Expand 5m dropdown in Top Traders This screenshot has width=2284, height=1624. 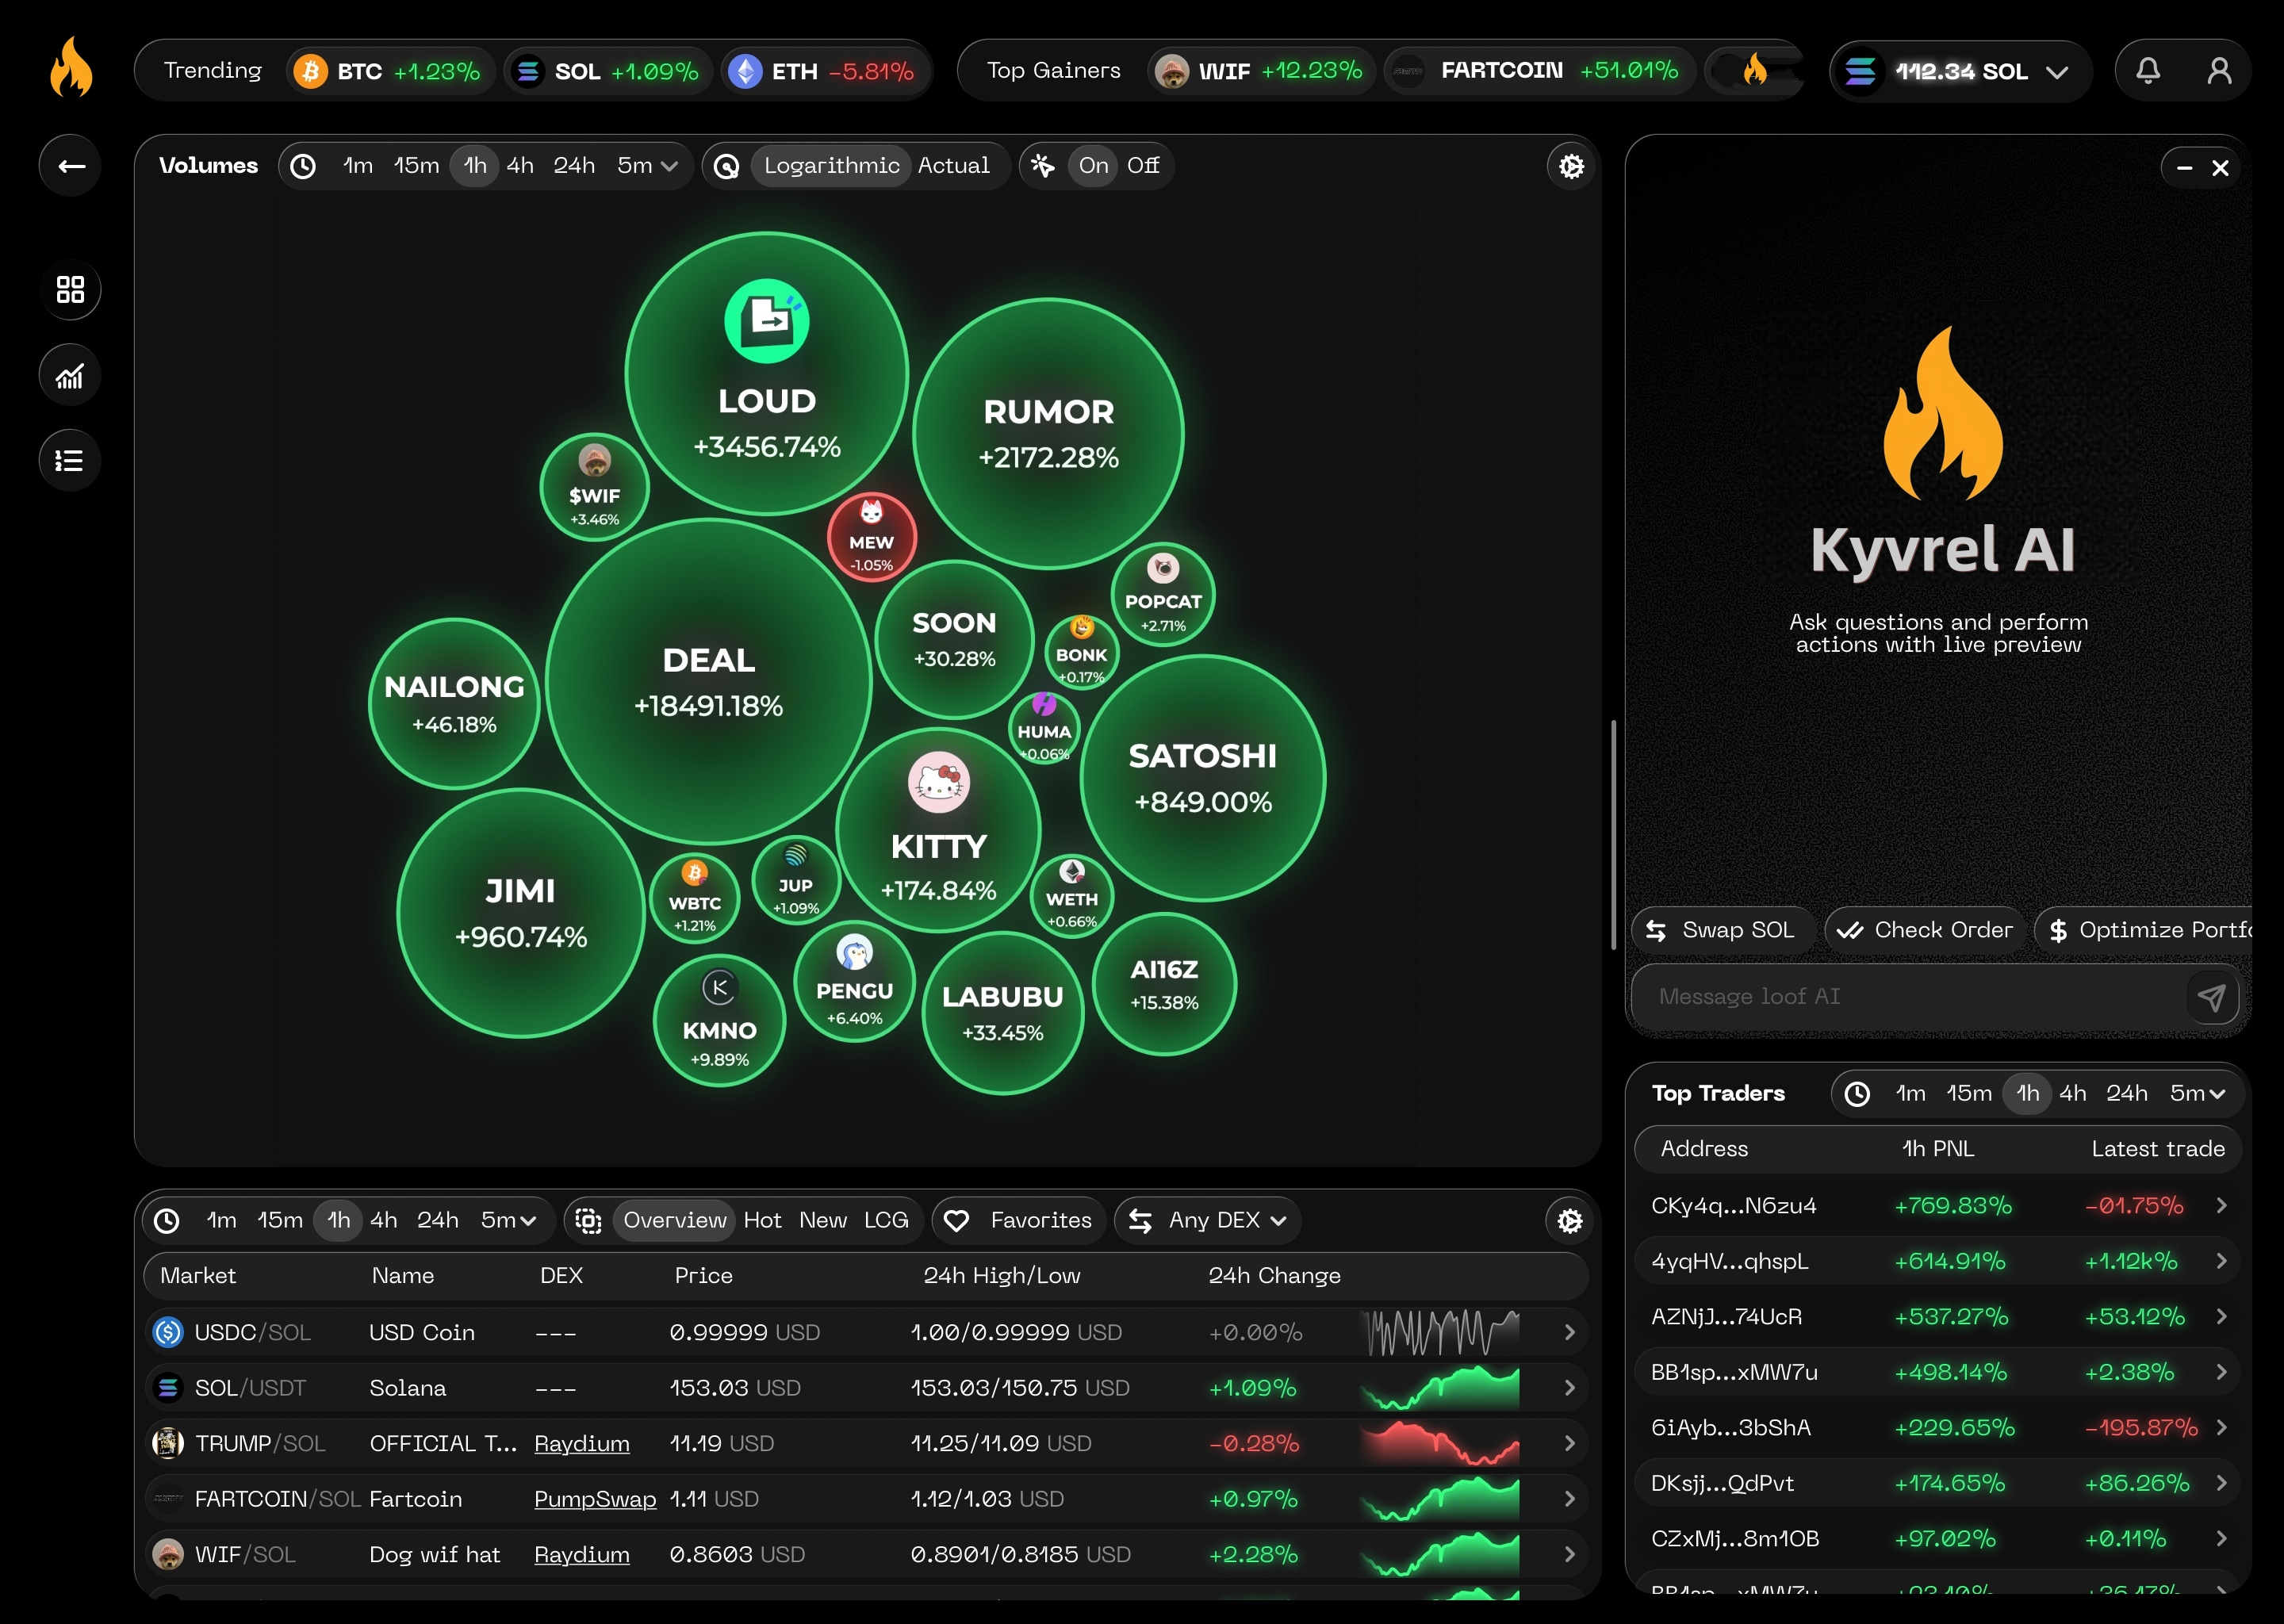coord(2198,1093)
